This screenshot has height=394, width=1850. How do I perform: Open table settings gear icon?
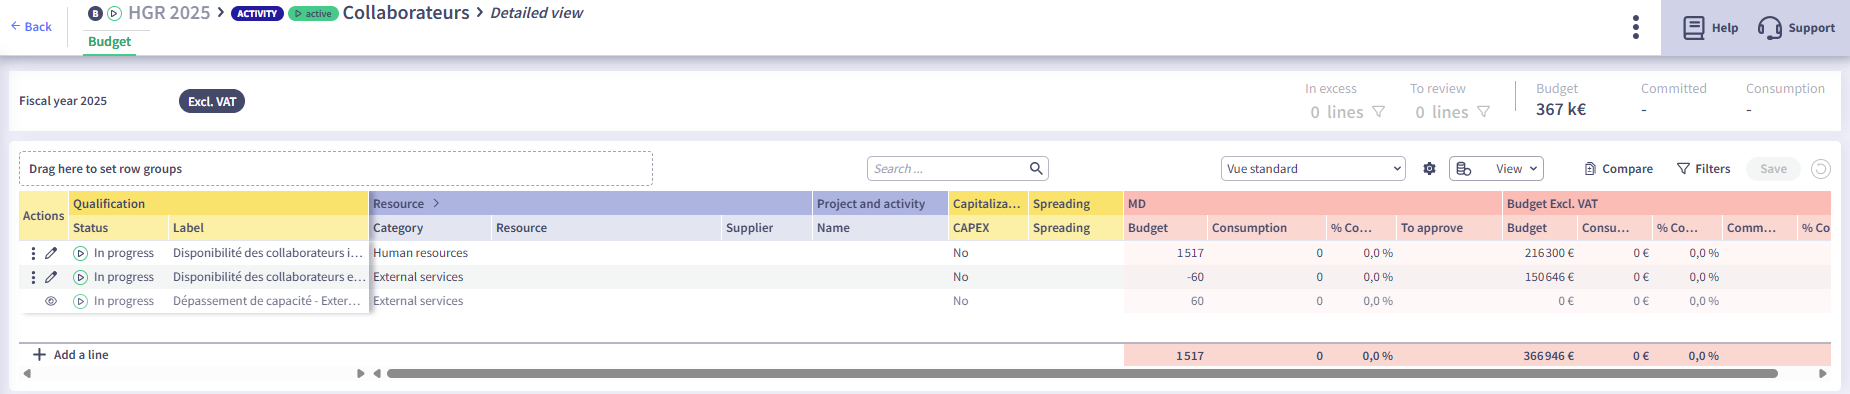click(1429, 169)
